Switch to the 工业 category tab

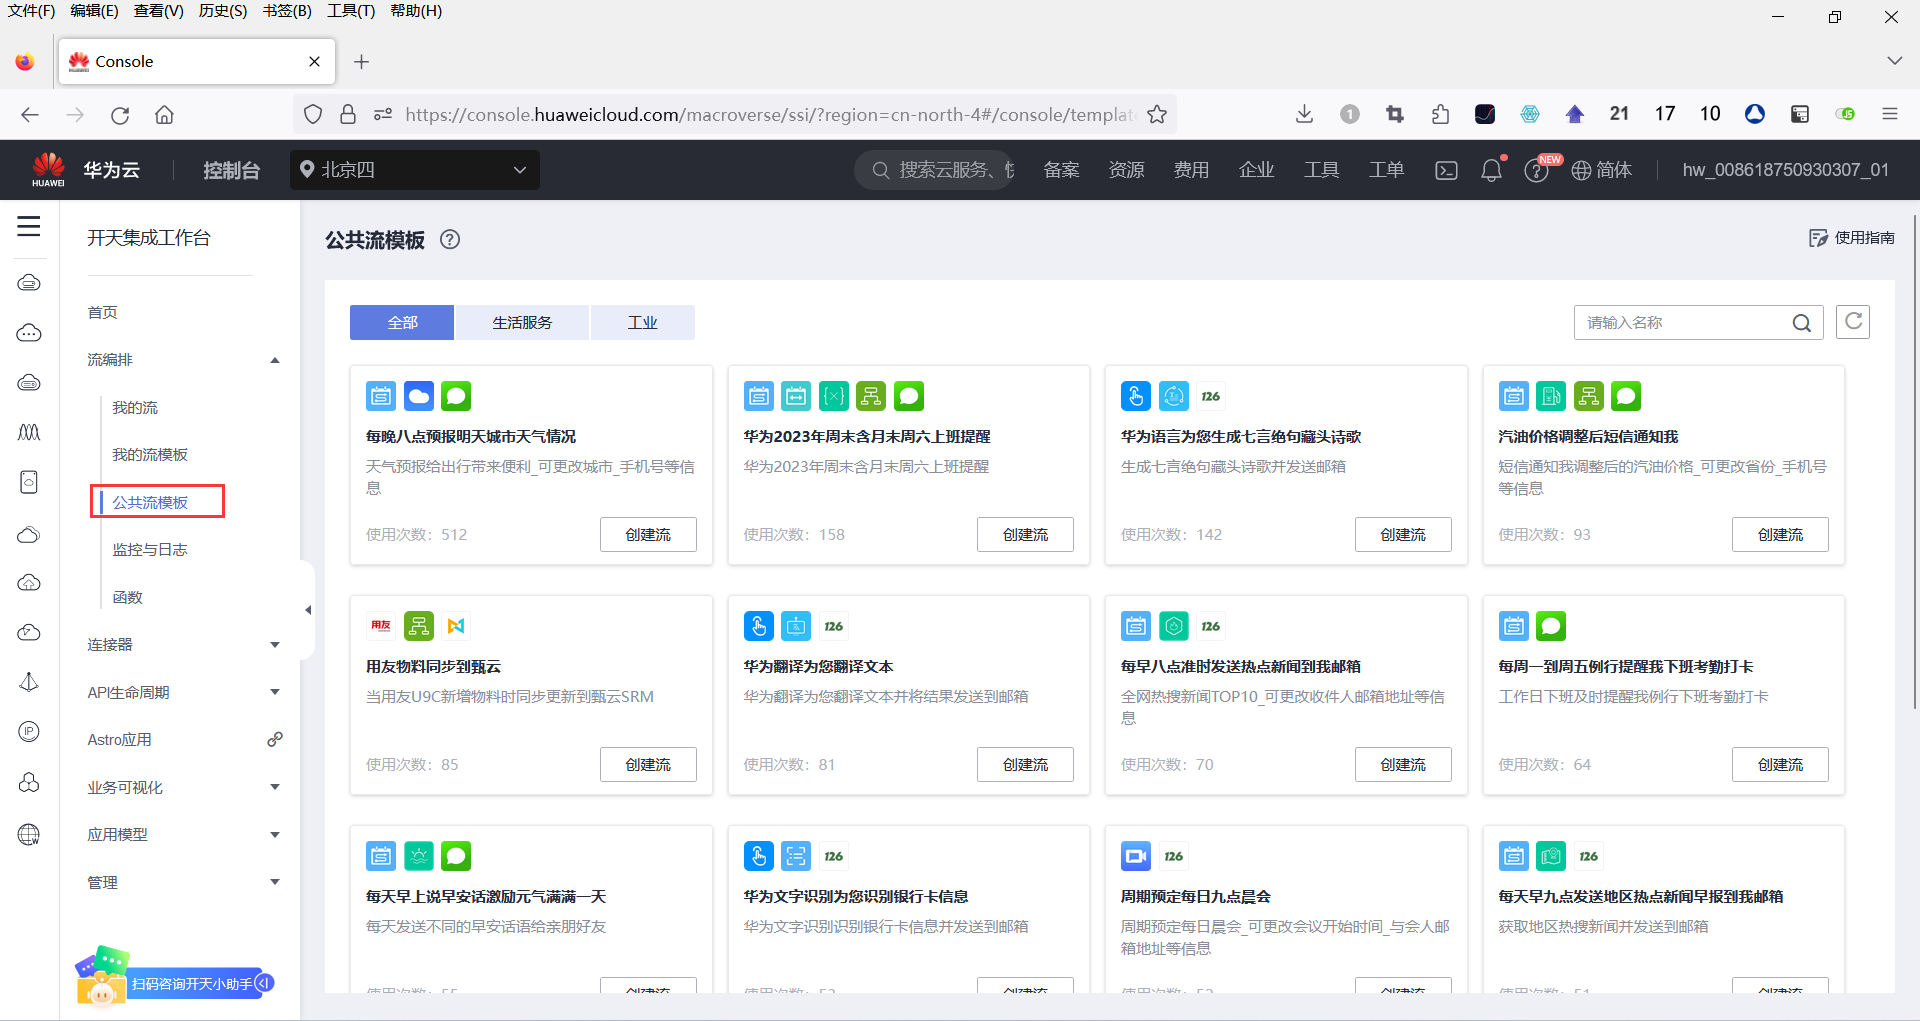[642, 322]
